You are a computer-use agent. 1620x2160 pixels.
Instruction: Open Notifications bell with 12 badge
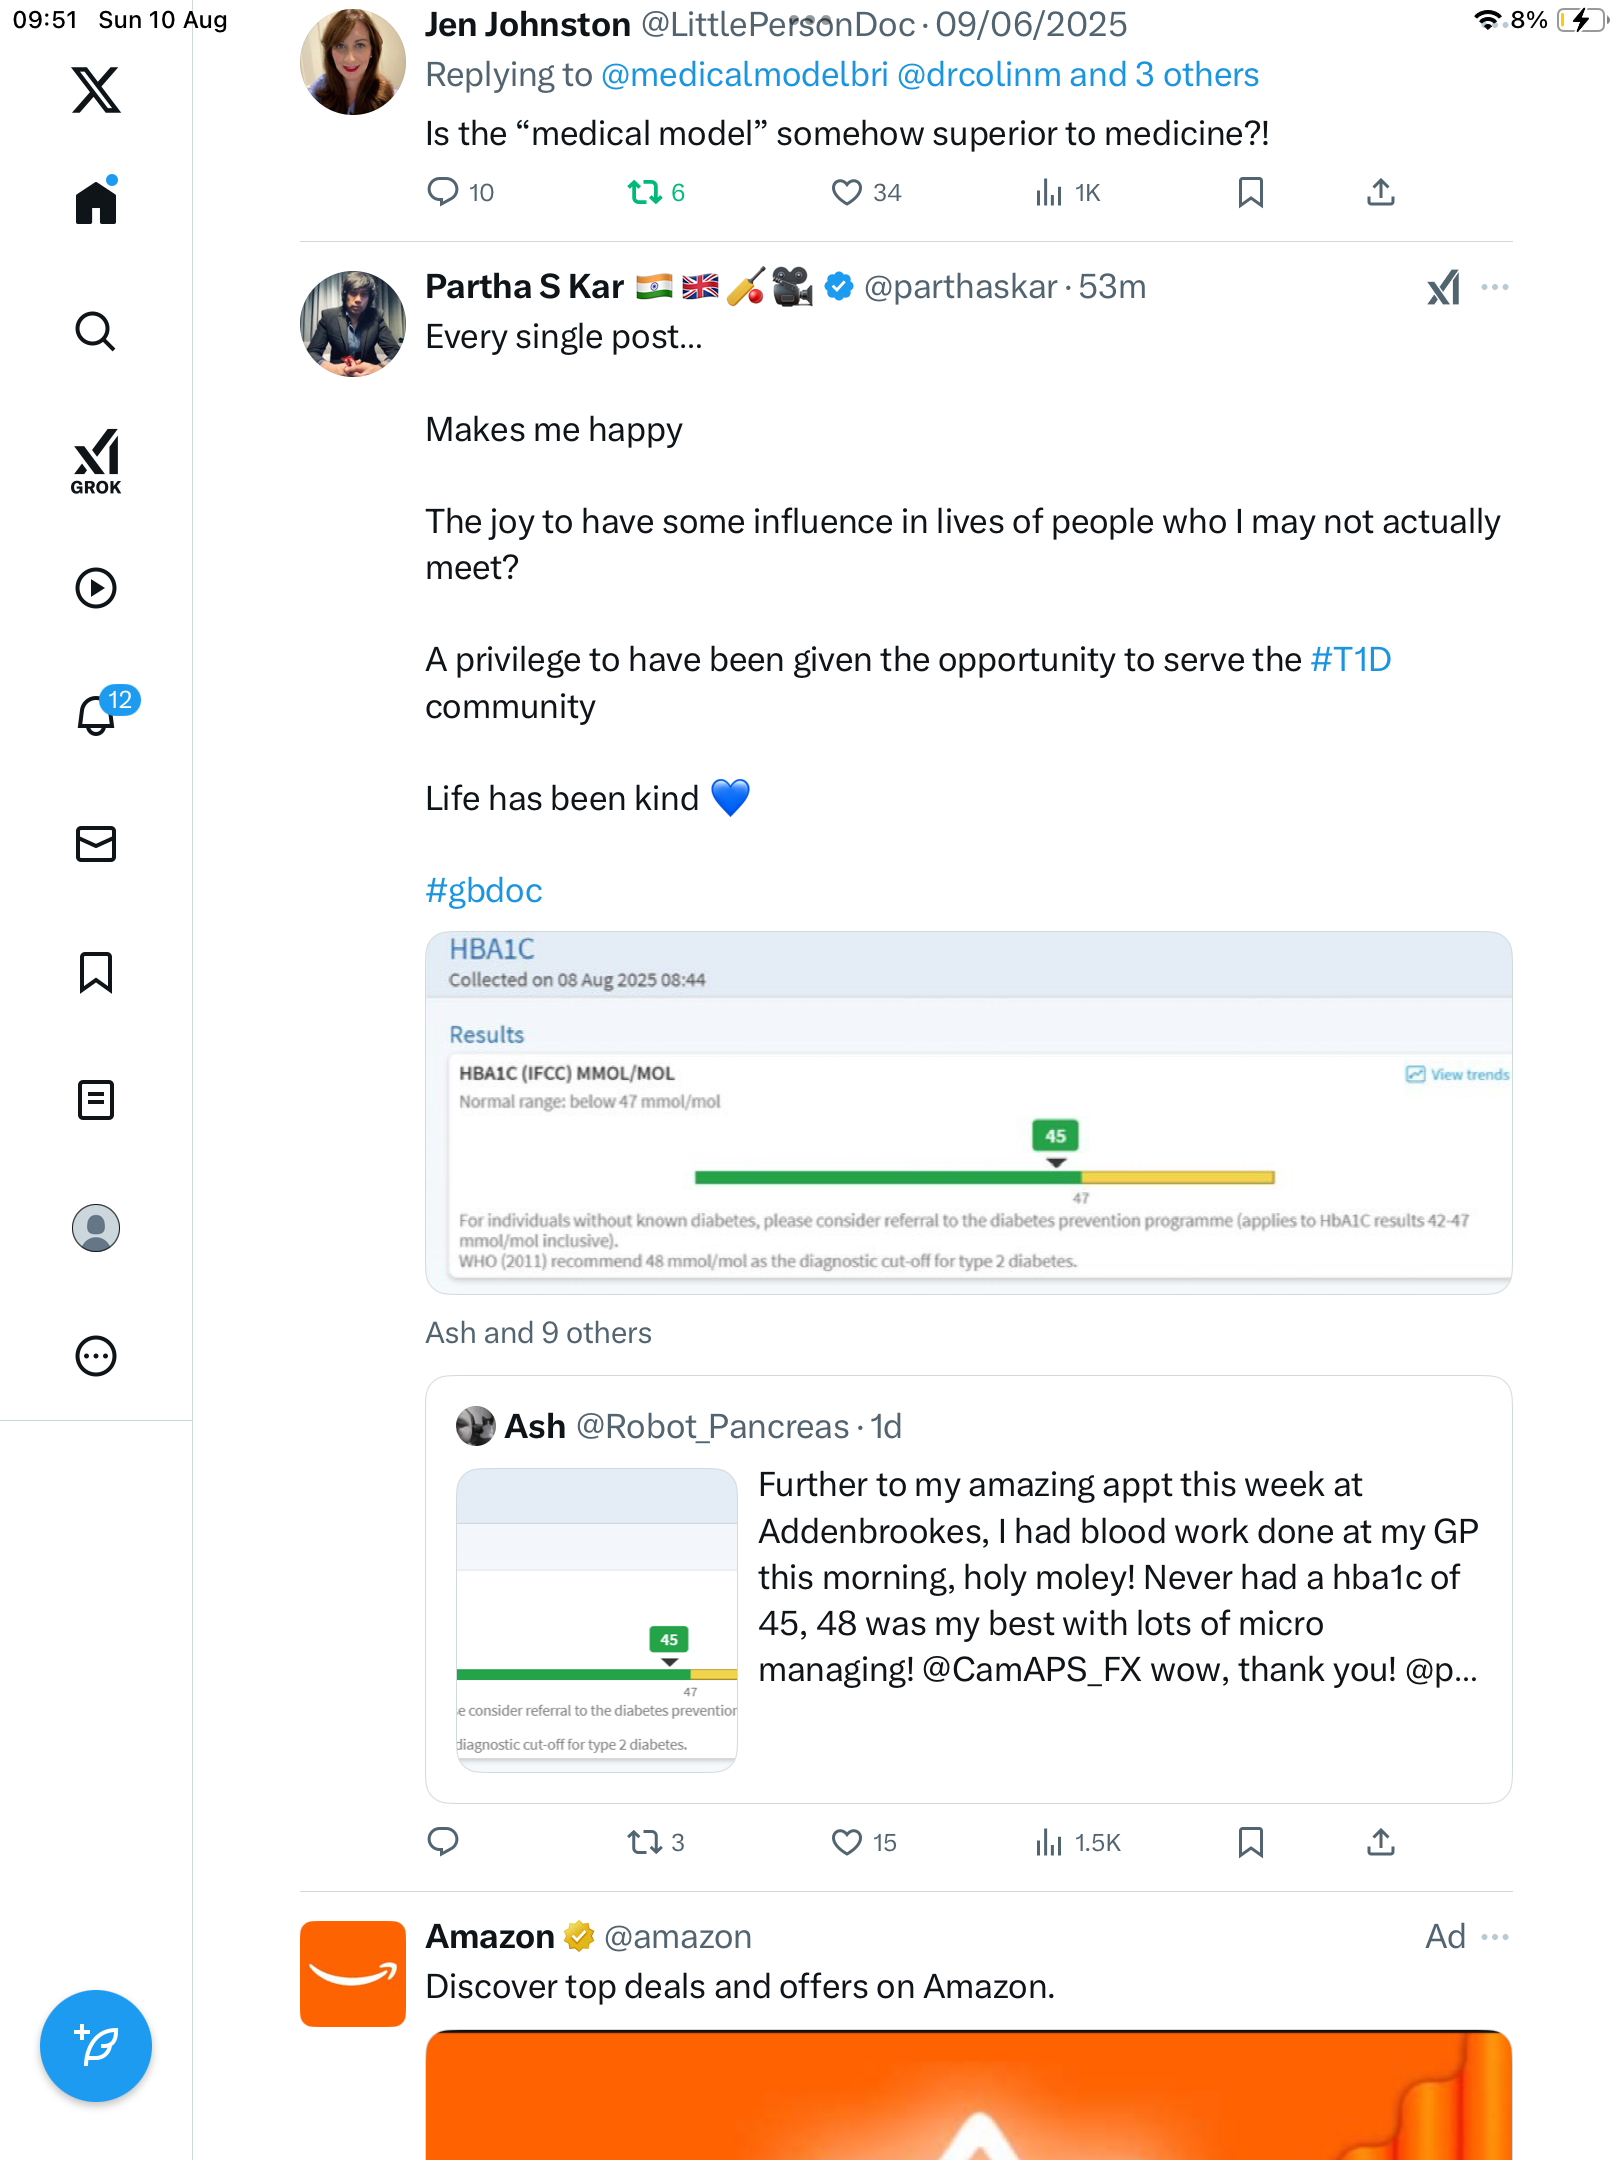(x=98, y=714)
